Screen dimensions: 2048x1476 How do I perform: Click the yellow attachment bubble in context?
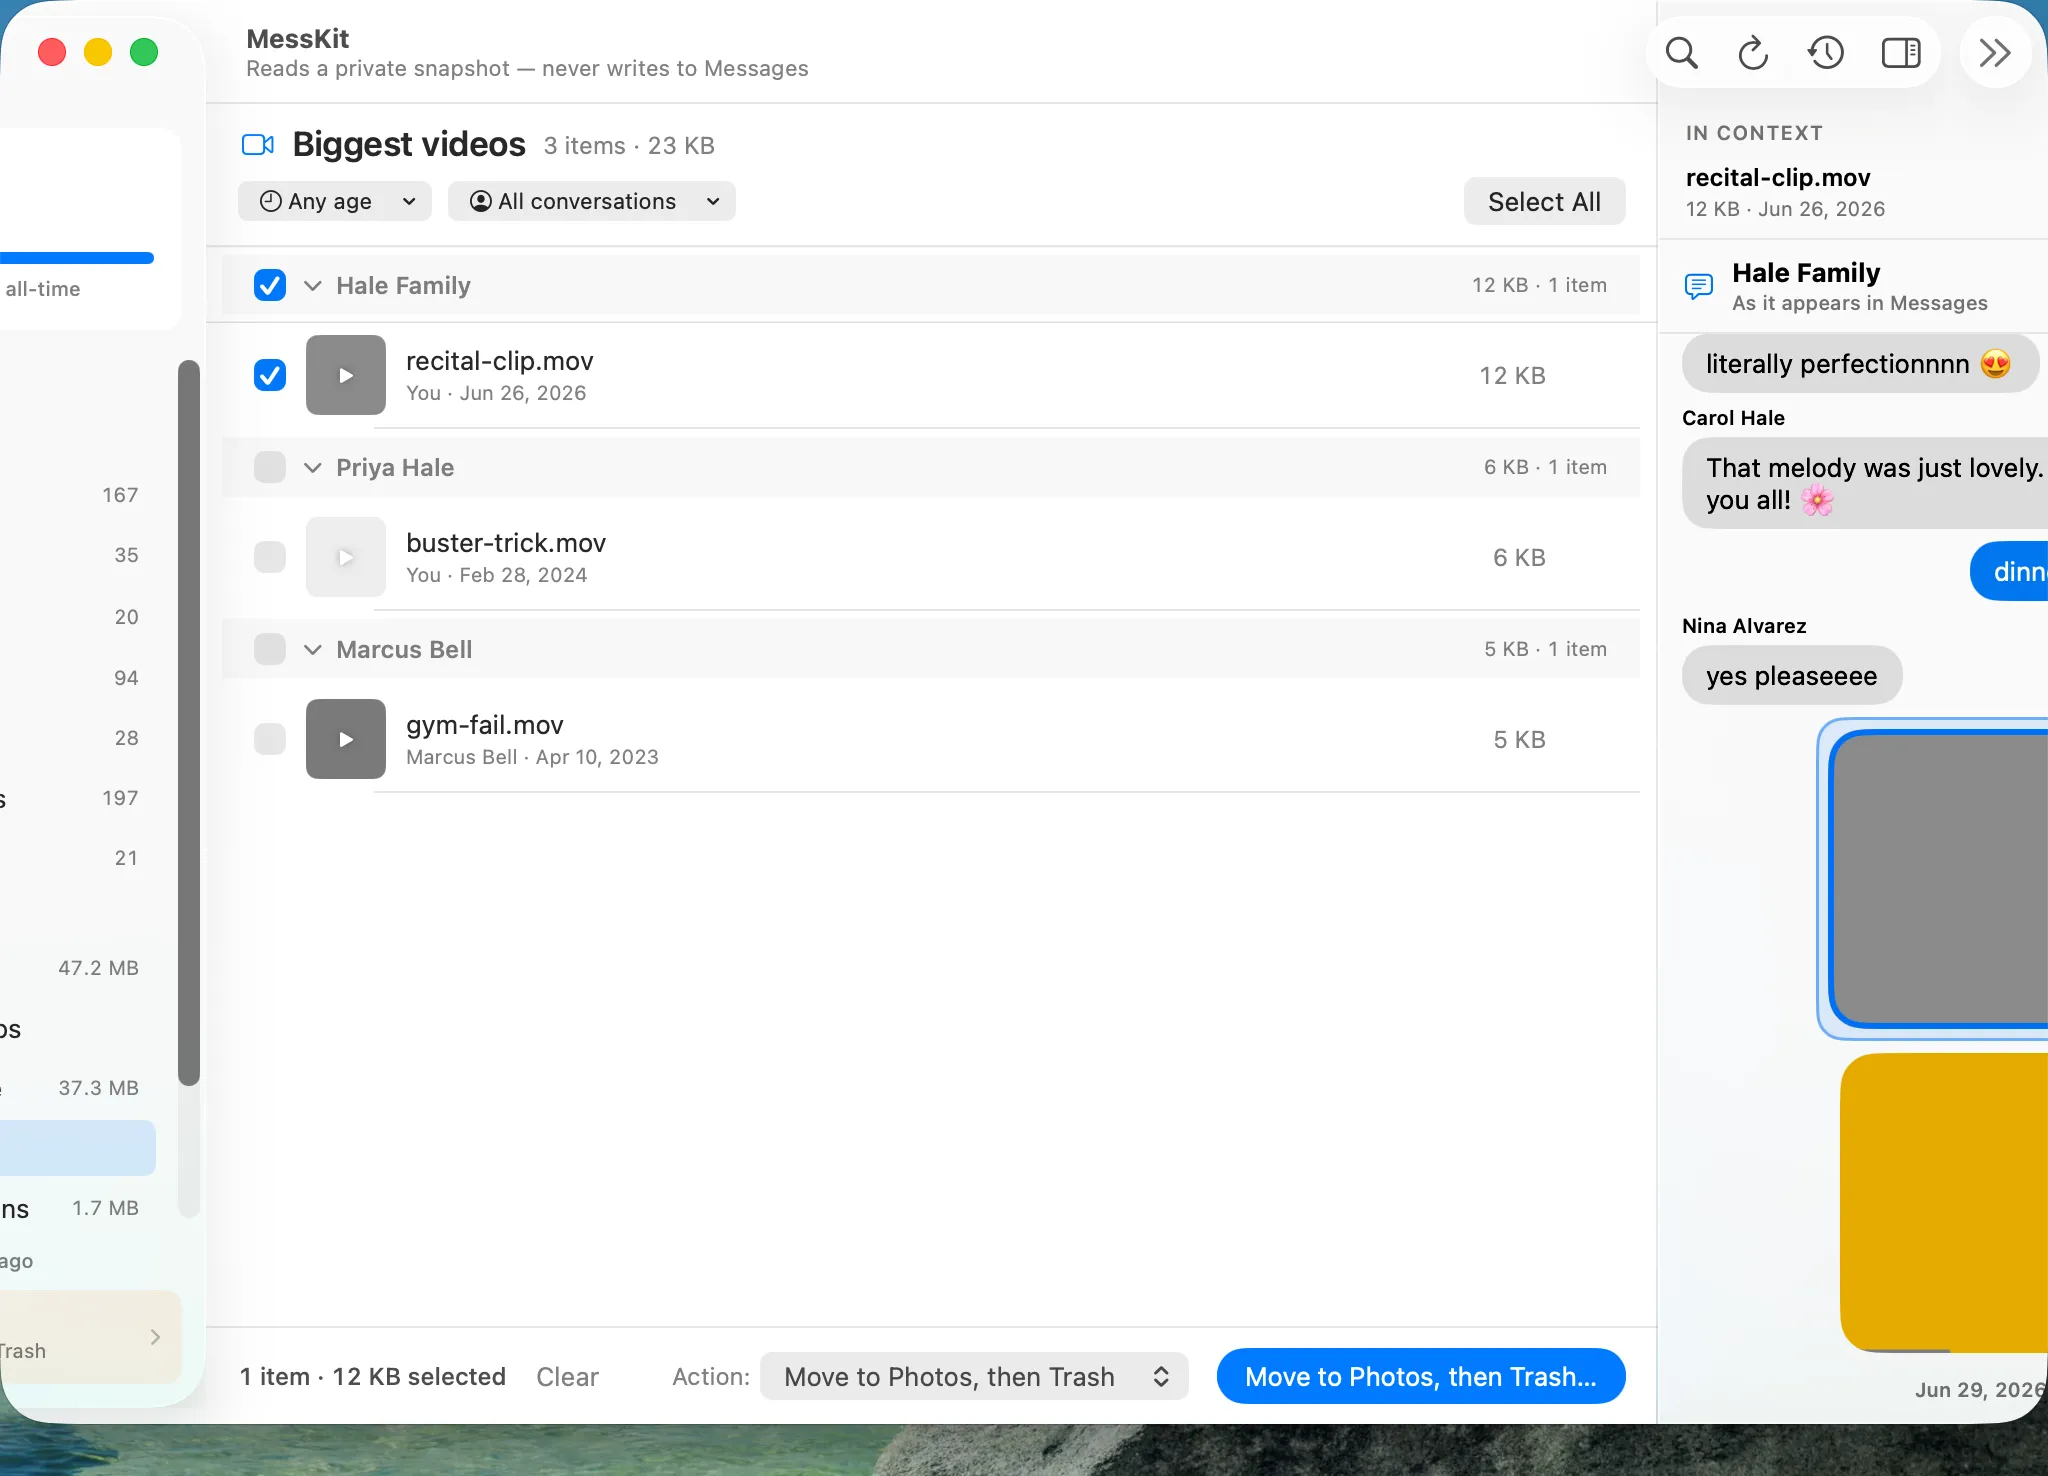pos(1944,1202)
